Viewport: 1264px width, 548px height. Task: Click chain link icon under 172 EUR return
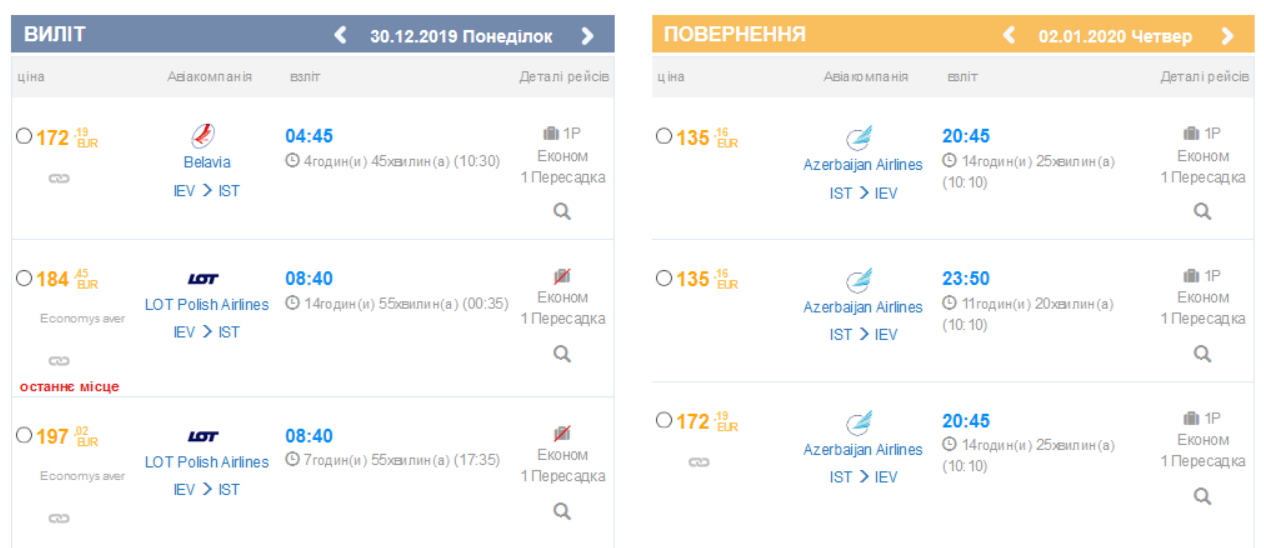coord(699,462)
